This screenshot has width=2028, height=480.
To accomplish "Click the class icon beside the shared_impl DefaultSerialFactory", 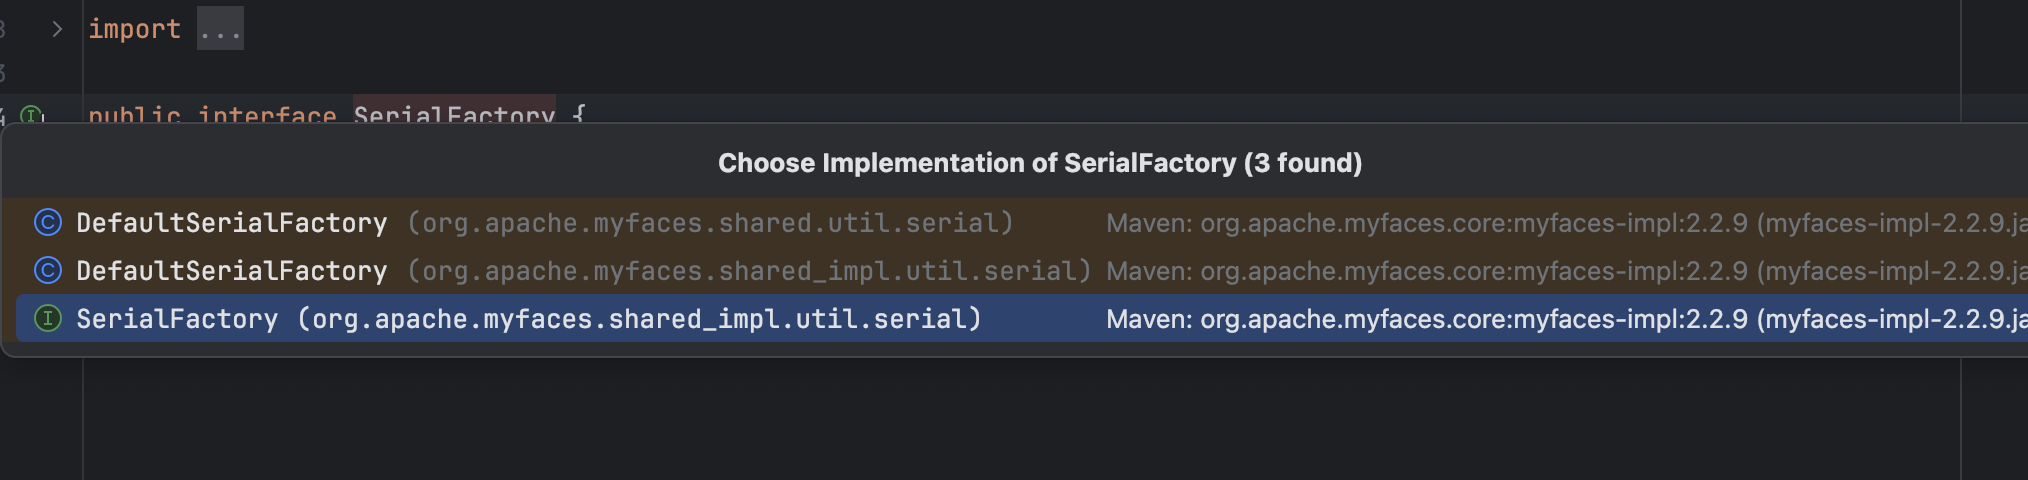I will click(x=48, y=270).
